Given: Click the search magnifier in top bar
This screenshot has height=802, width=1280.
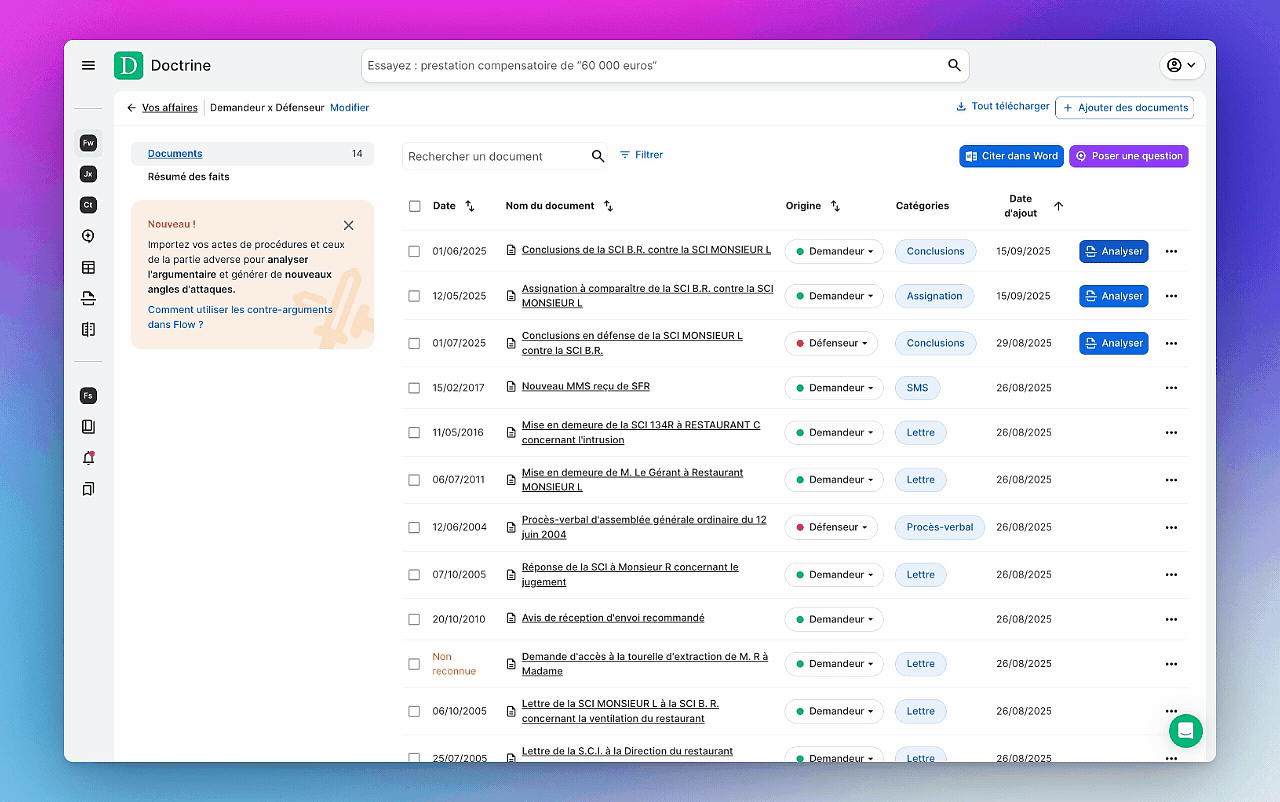Looking at the screenshot, I should point(954,66).
